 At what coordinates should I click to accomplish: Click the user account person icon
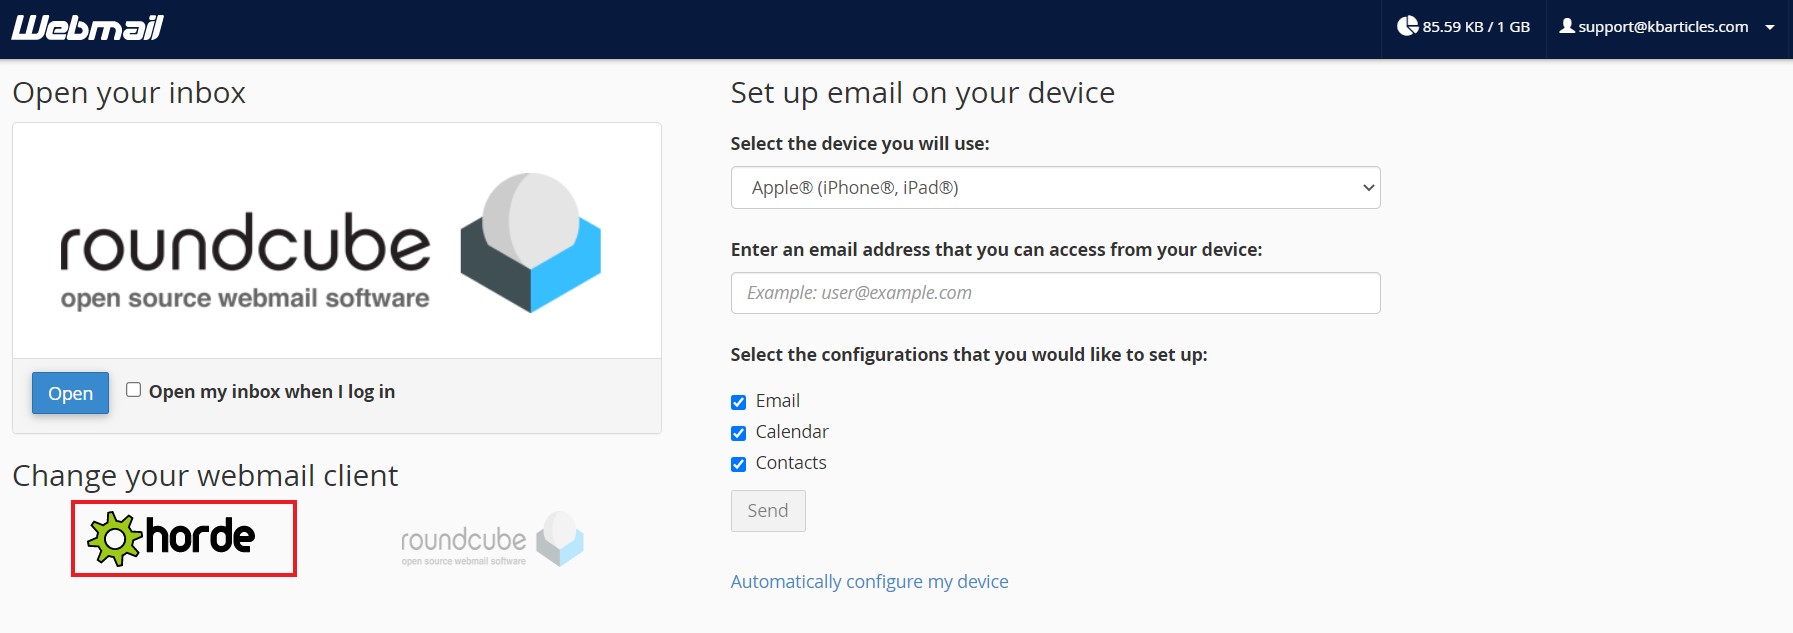[x=1567, y=26]
